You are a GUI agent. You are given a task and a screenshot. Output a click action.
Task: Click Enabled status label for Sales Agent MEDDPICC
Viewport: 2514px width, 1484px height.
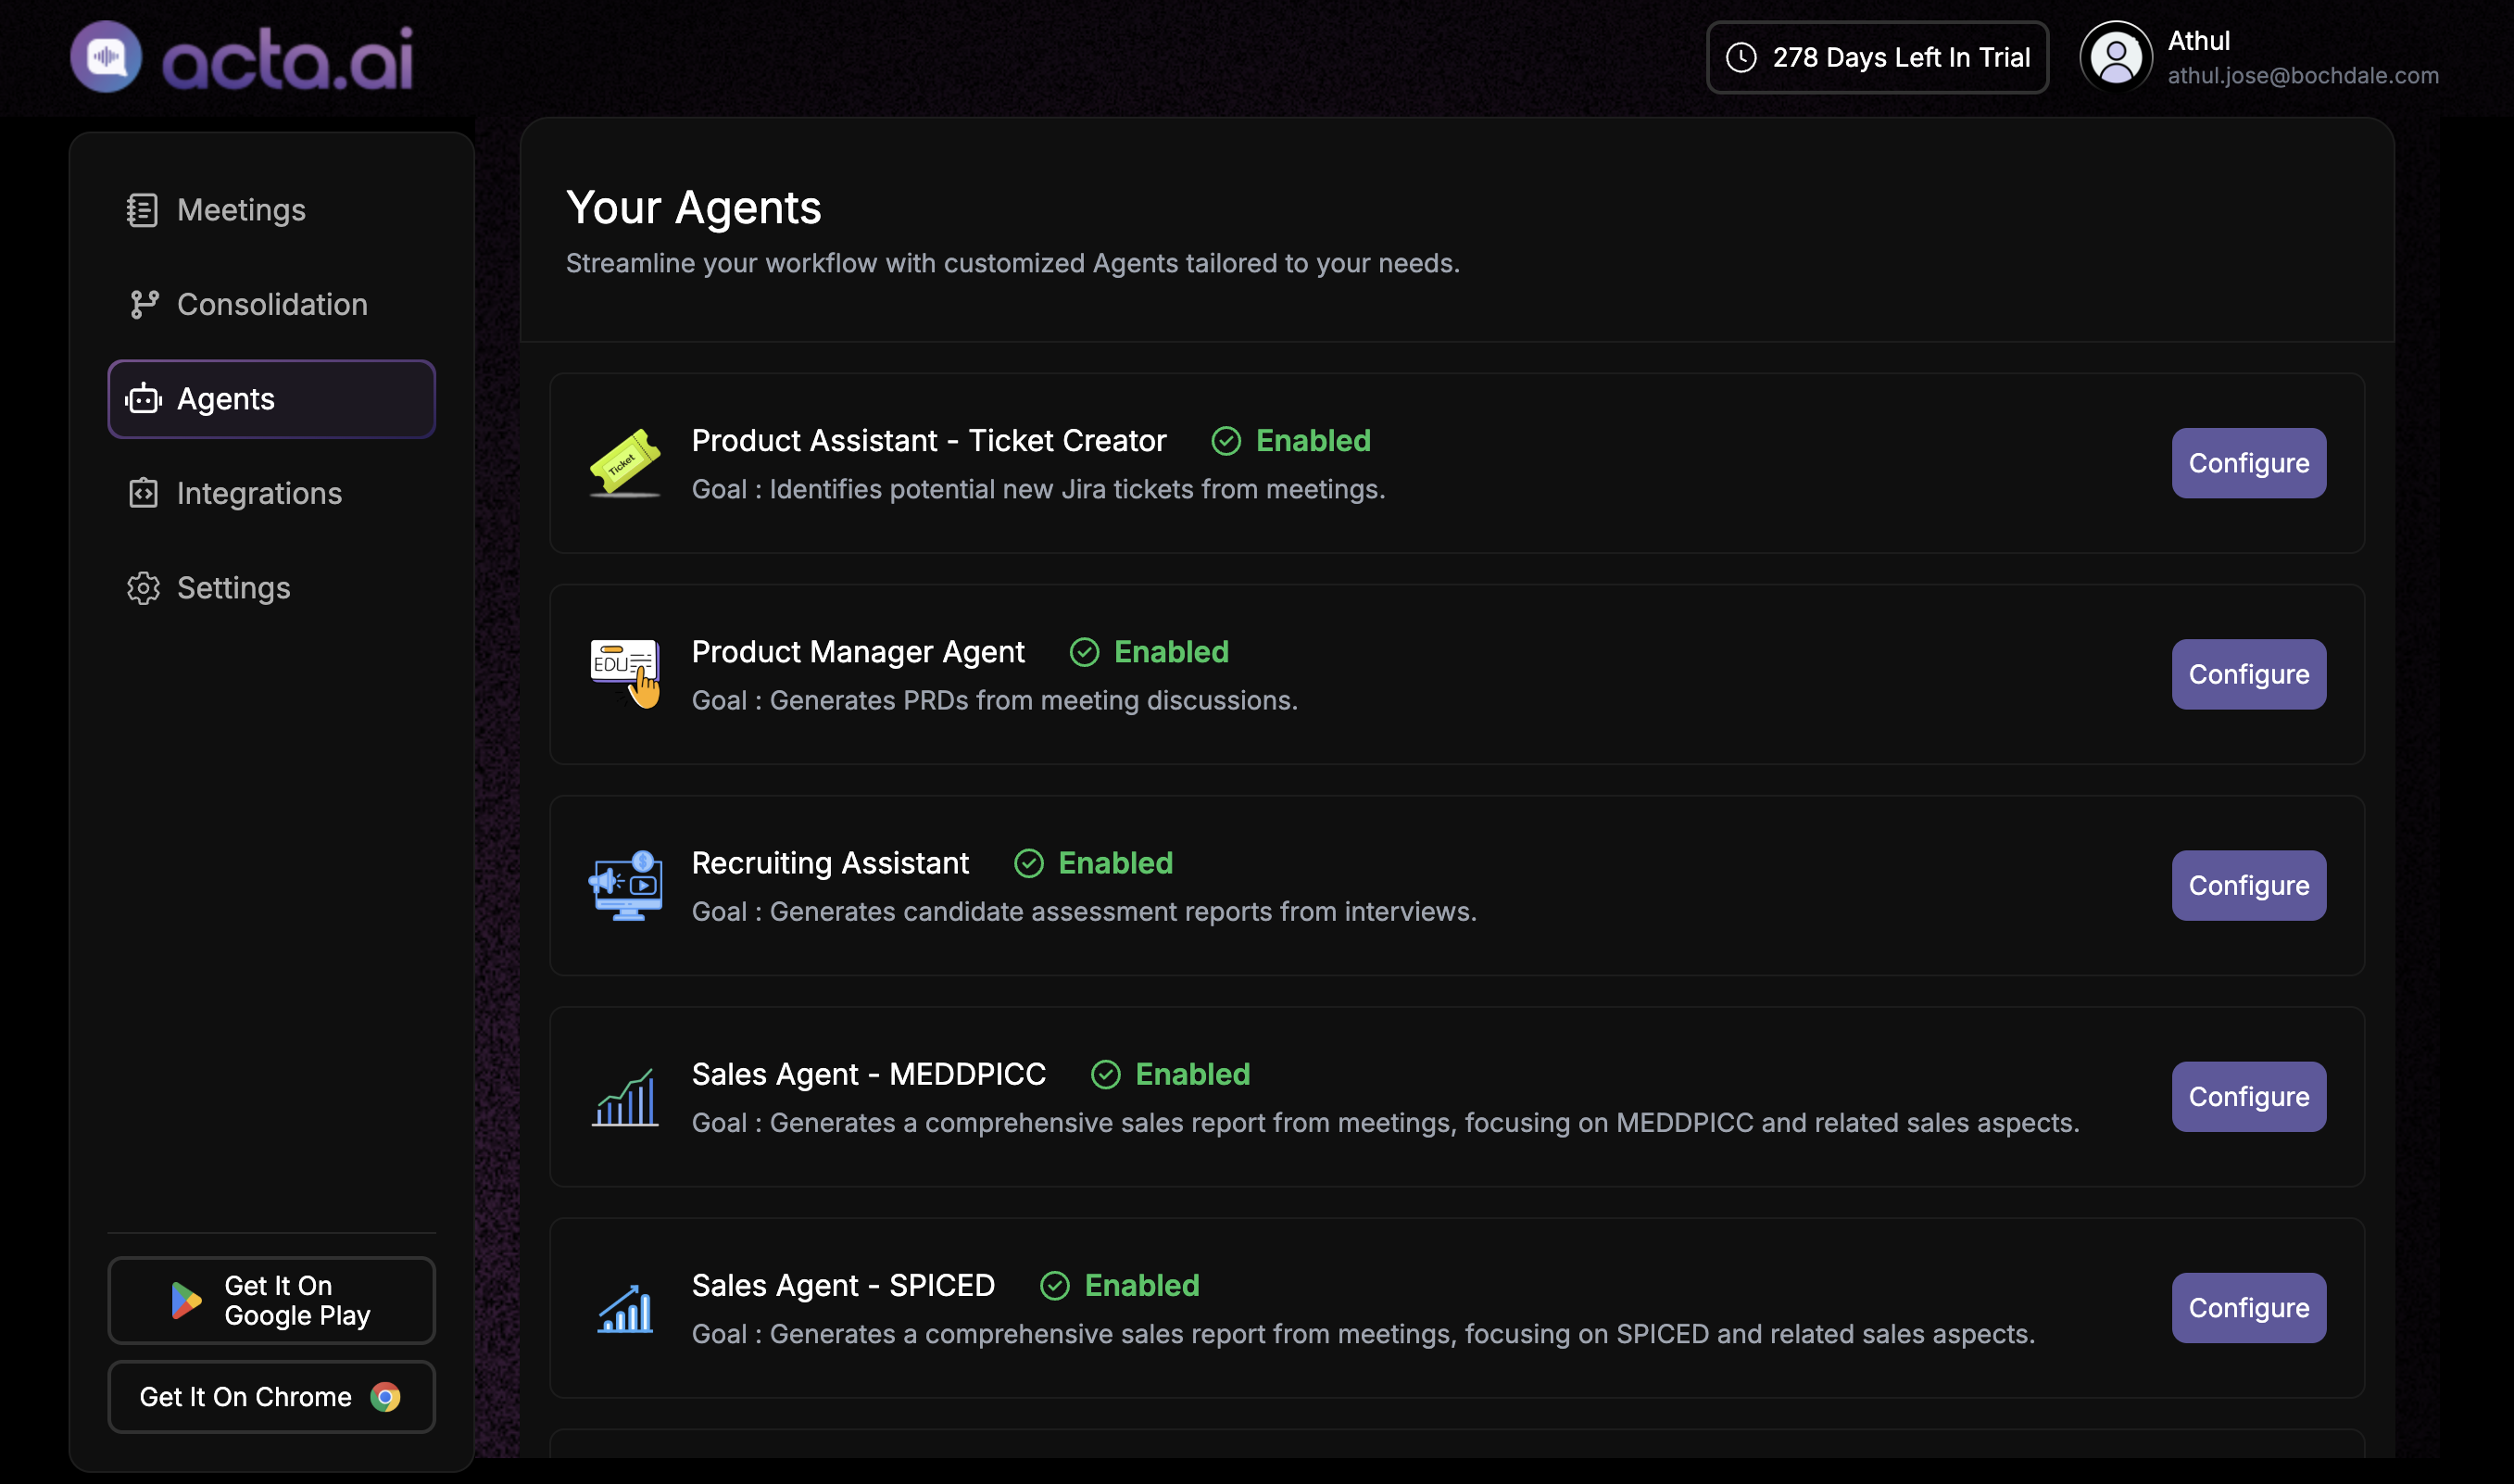coord(1192,1074)
